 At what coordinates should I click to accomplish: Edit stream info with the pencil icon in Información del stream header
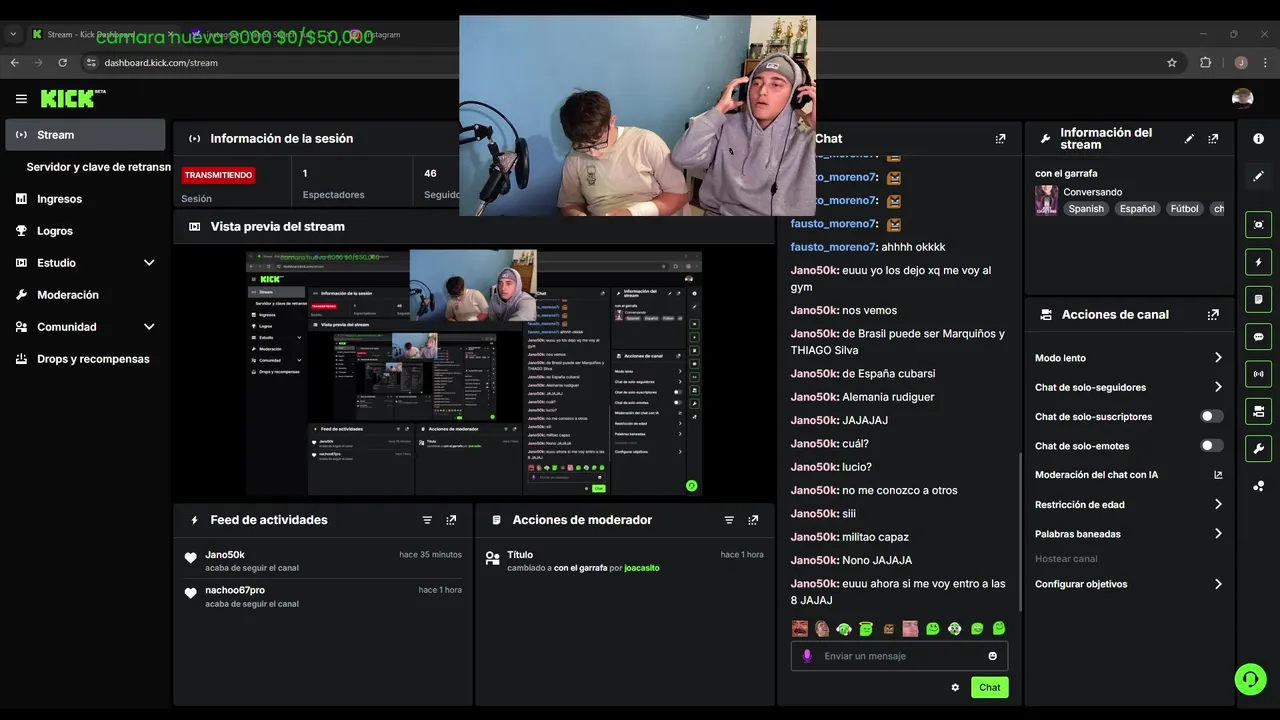1189,139
